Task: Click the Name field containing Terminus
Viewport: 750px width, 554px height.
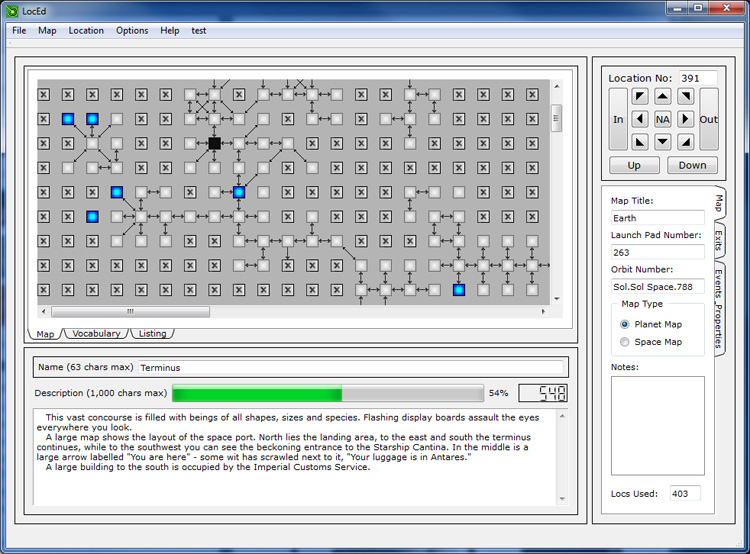Action: (351, 367)
